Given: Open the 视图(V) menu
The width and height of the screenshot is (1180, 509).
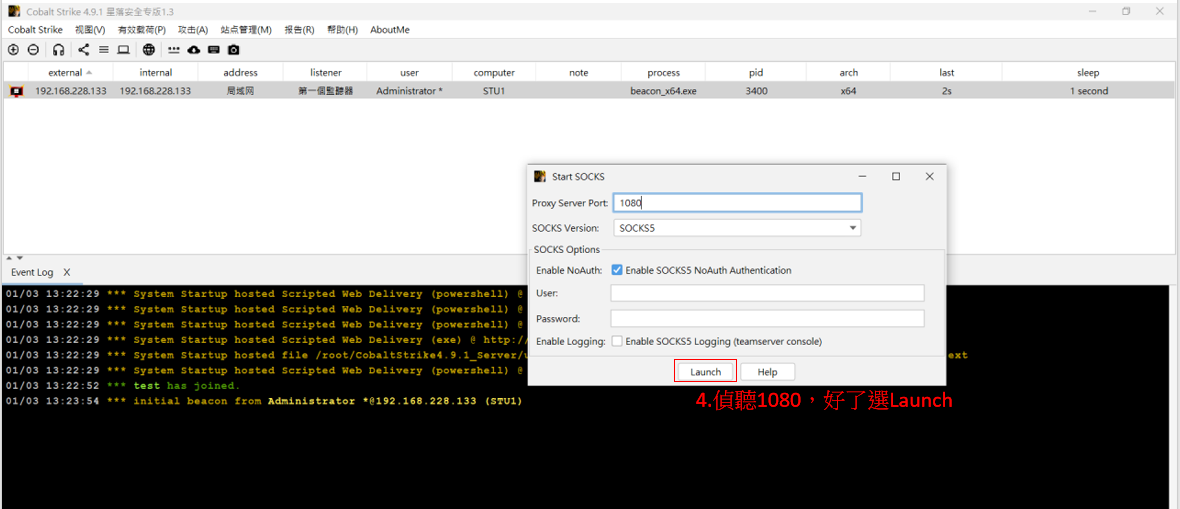Looking at the screenshot, I should [x=90, y=29].
